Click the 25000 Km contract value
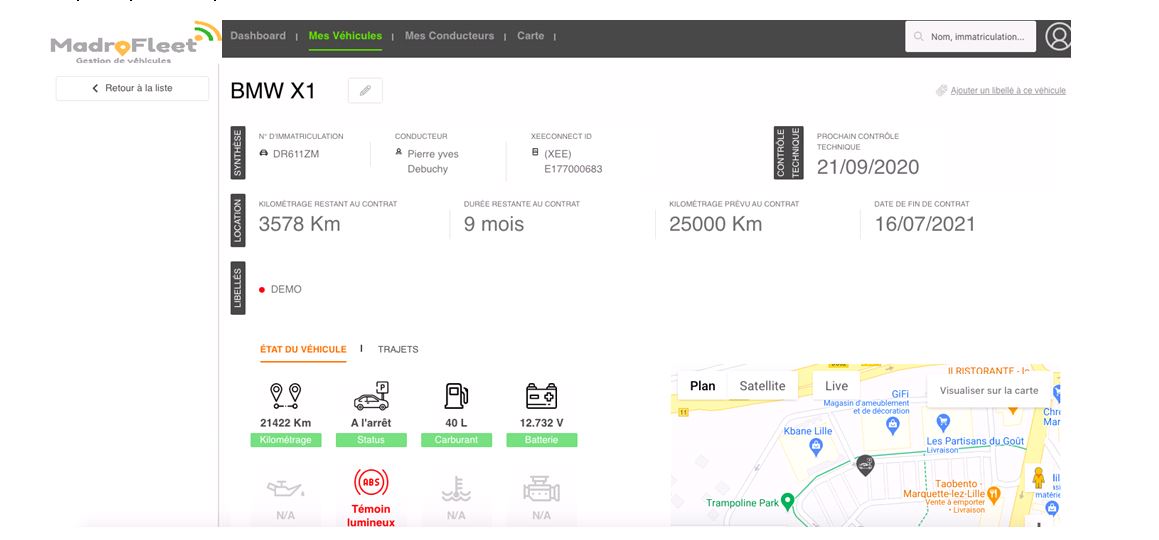Image resolution: width=1159 pixels, height=540 pixels. (x=716, y=224)
